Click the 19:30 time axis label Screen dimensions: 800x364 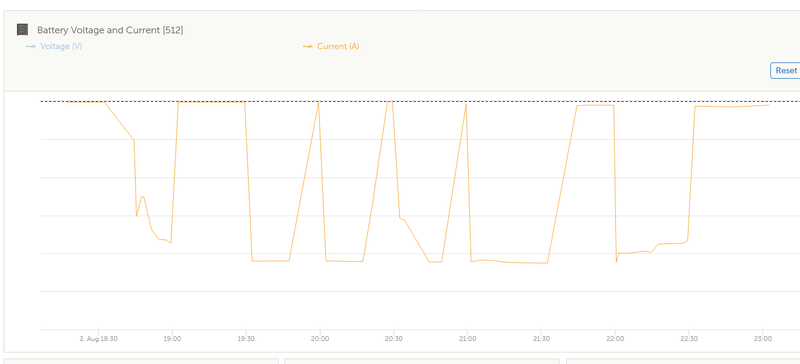pos(246,338)
